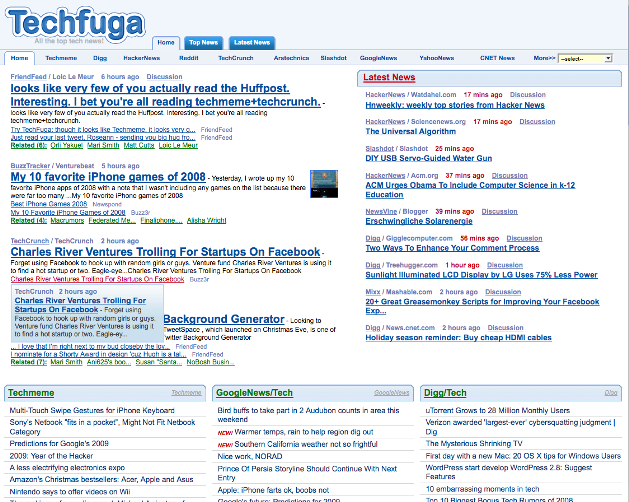The width and height of the screenshot is (629, 502).
Task: Click the NewsVine source link
Action: tap(381, 211)
